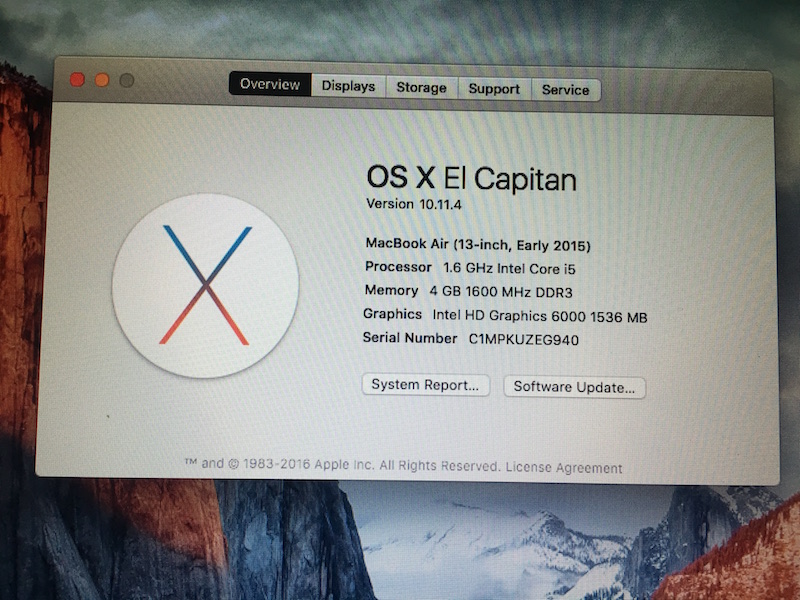This screenshot has width=800, height=600.
Task: Open the Displays tab
Action: (x=348, y=86)
